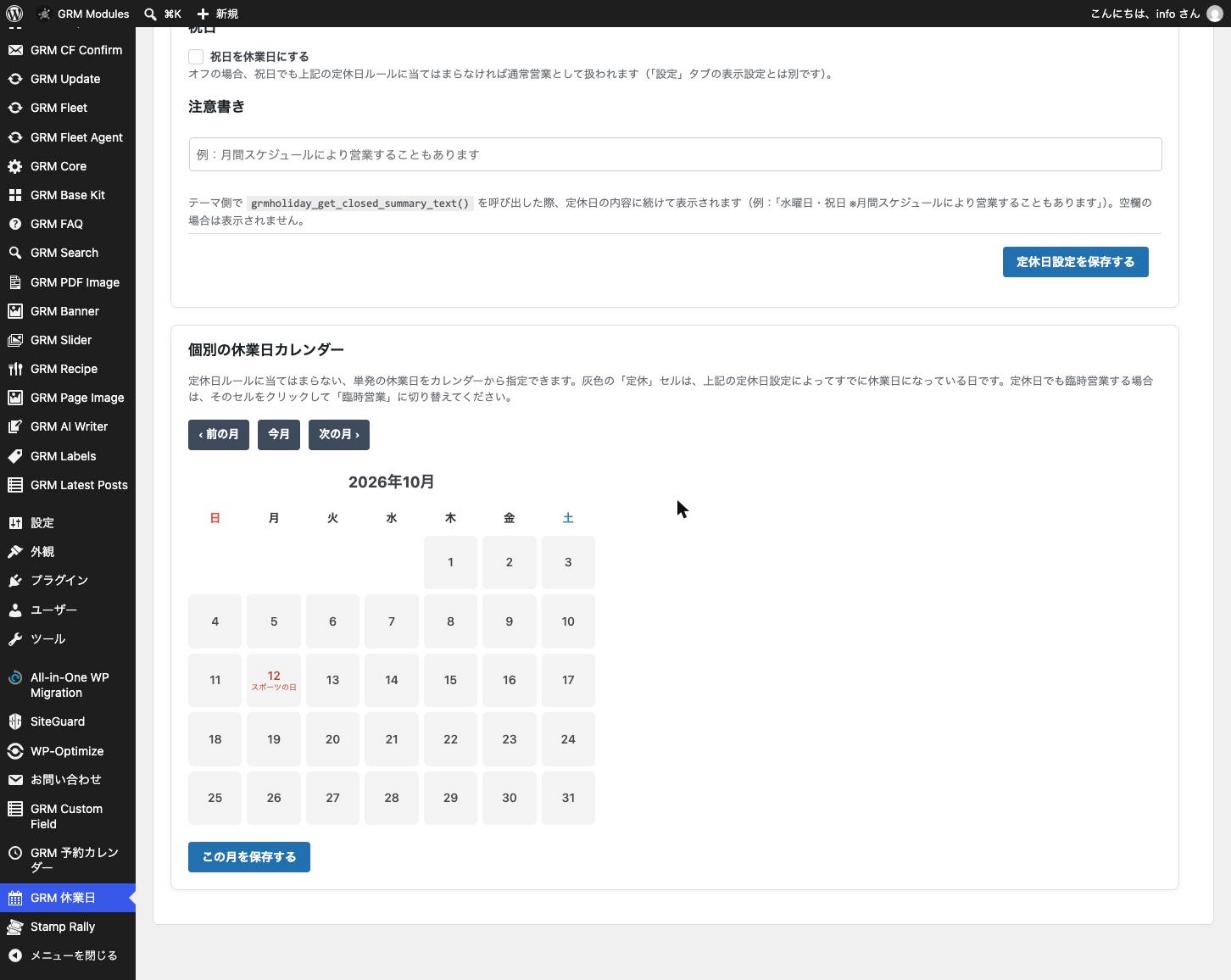Click the SiteGuard shield icon
Image resolution: width=1231 pixels, height=980 pixels.
point(15,722)
